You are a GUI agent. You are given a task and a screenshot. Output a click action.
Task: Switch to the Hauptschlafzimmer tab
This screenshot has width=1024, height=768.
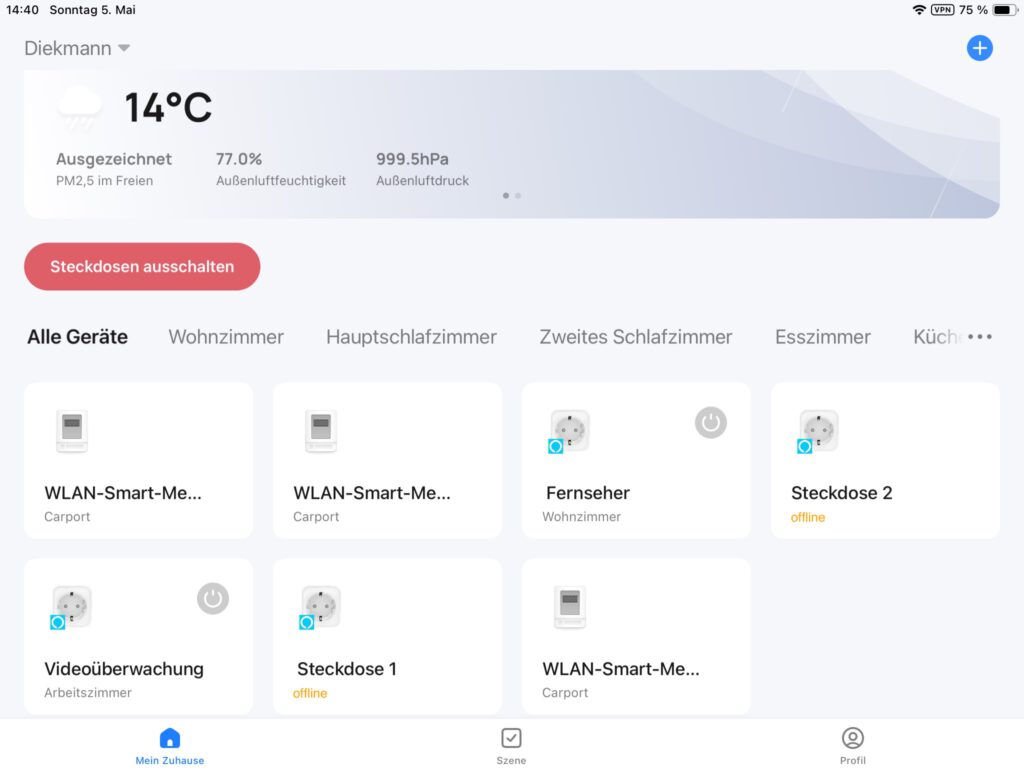pos(411,337)
